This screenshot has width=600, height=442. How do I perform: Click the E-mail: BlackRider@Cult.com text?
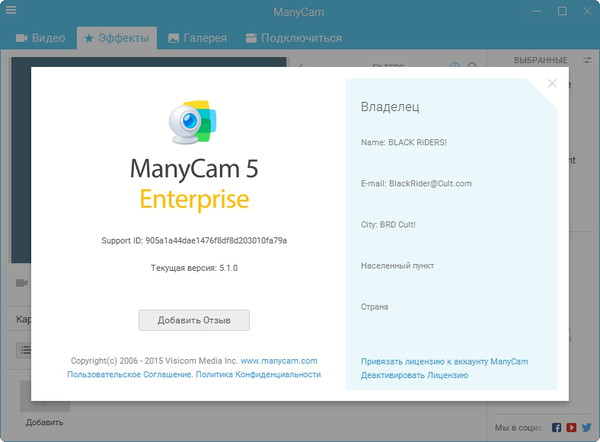[416, 183]
